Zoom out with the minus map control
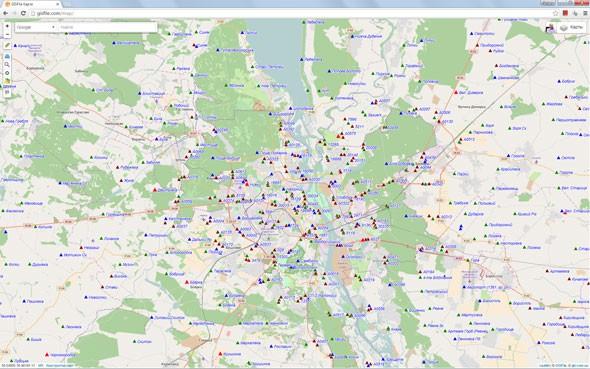The height and width of the screenshot is (369, 590). [7, 34]
